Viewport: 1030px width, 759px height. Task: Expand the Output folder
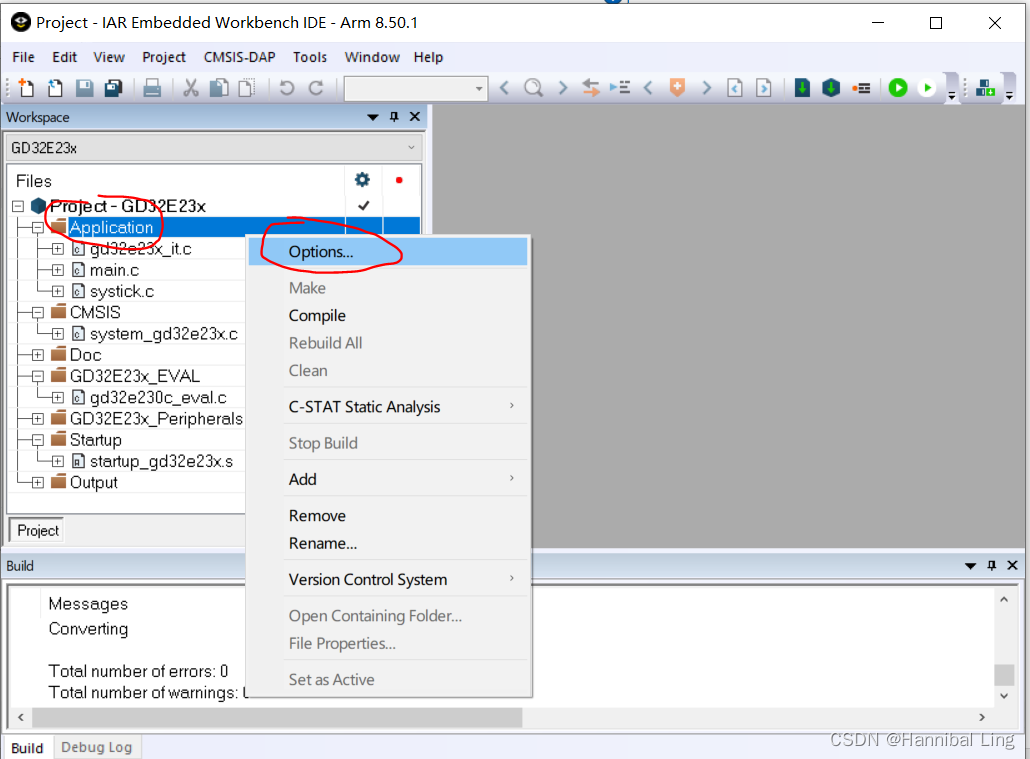click(x=38, y=483)
